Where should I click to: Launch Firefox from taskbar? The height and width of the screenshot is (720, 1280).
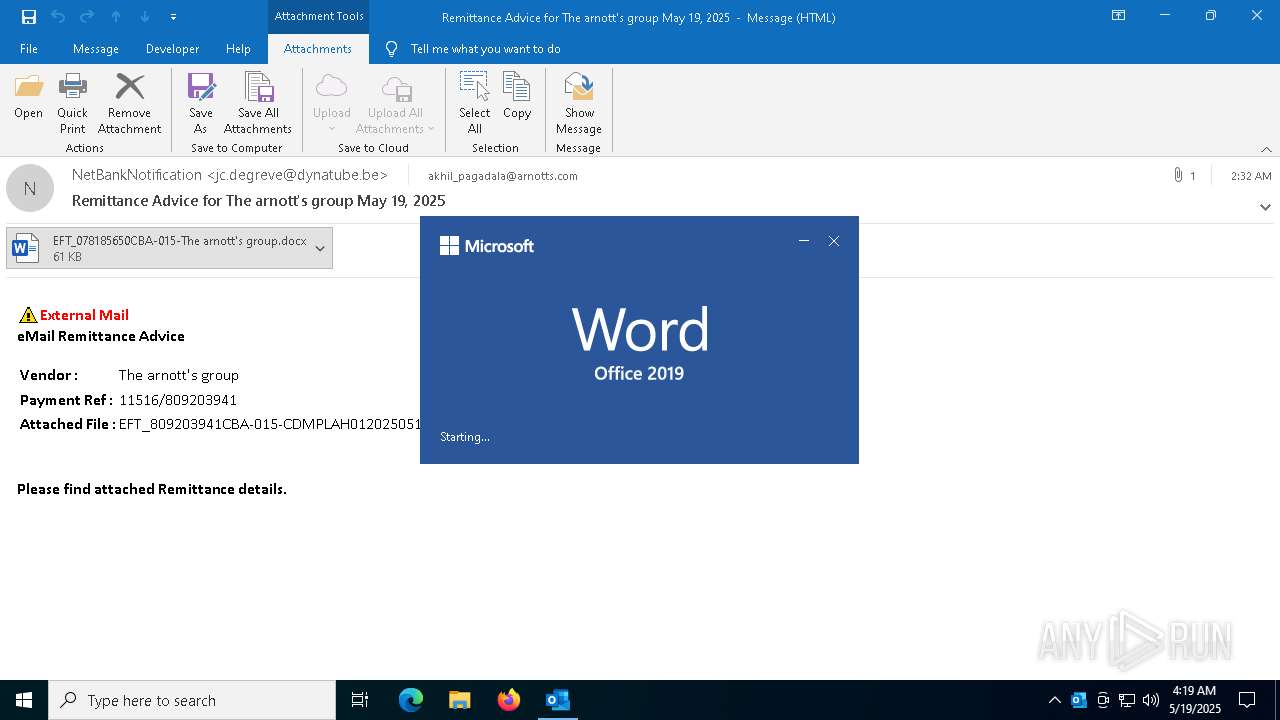click(x=508, y=700)
